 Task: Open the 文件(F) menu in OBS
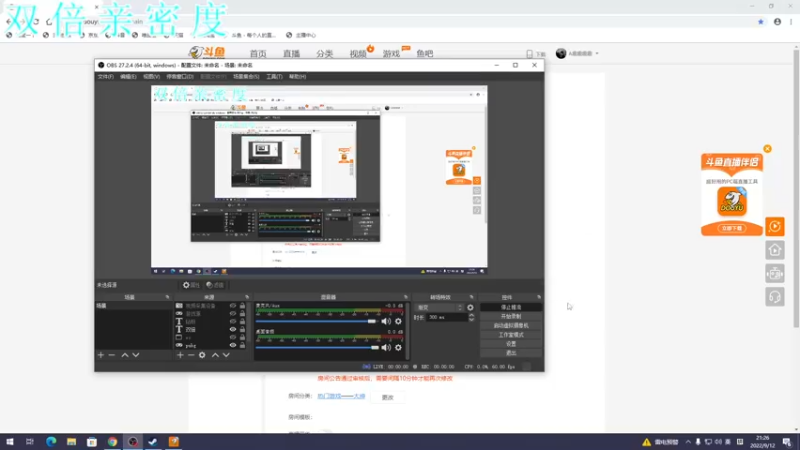pos(106,77)
